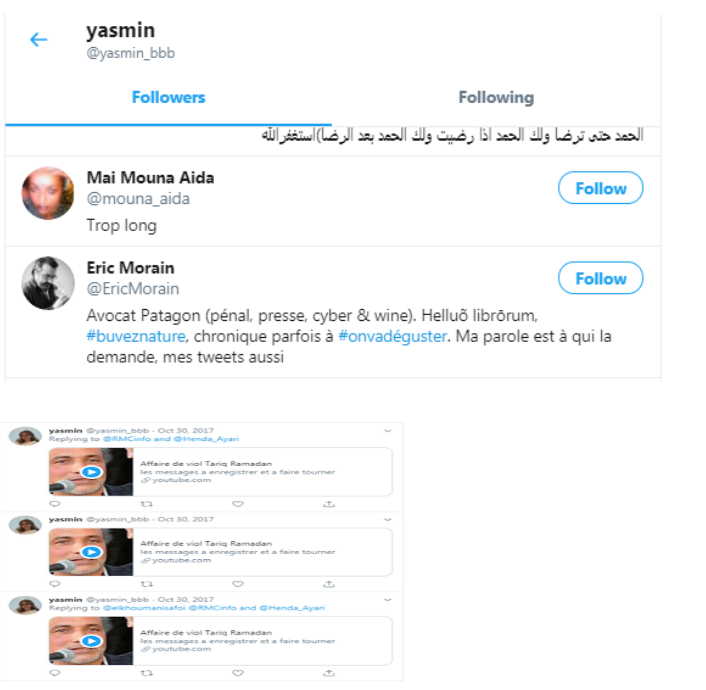The height and width of the screenshot is (690, 706).
Task: Open the #buveznature hashtag link
Action: coord(136,336)
